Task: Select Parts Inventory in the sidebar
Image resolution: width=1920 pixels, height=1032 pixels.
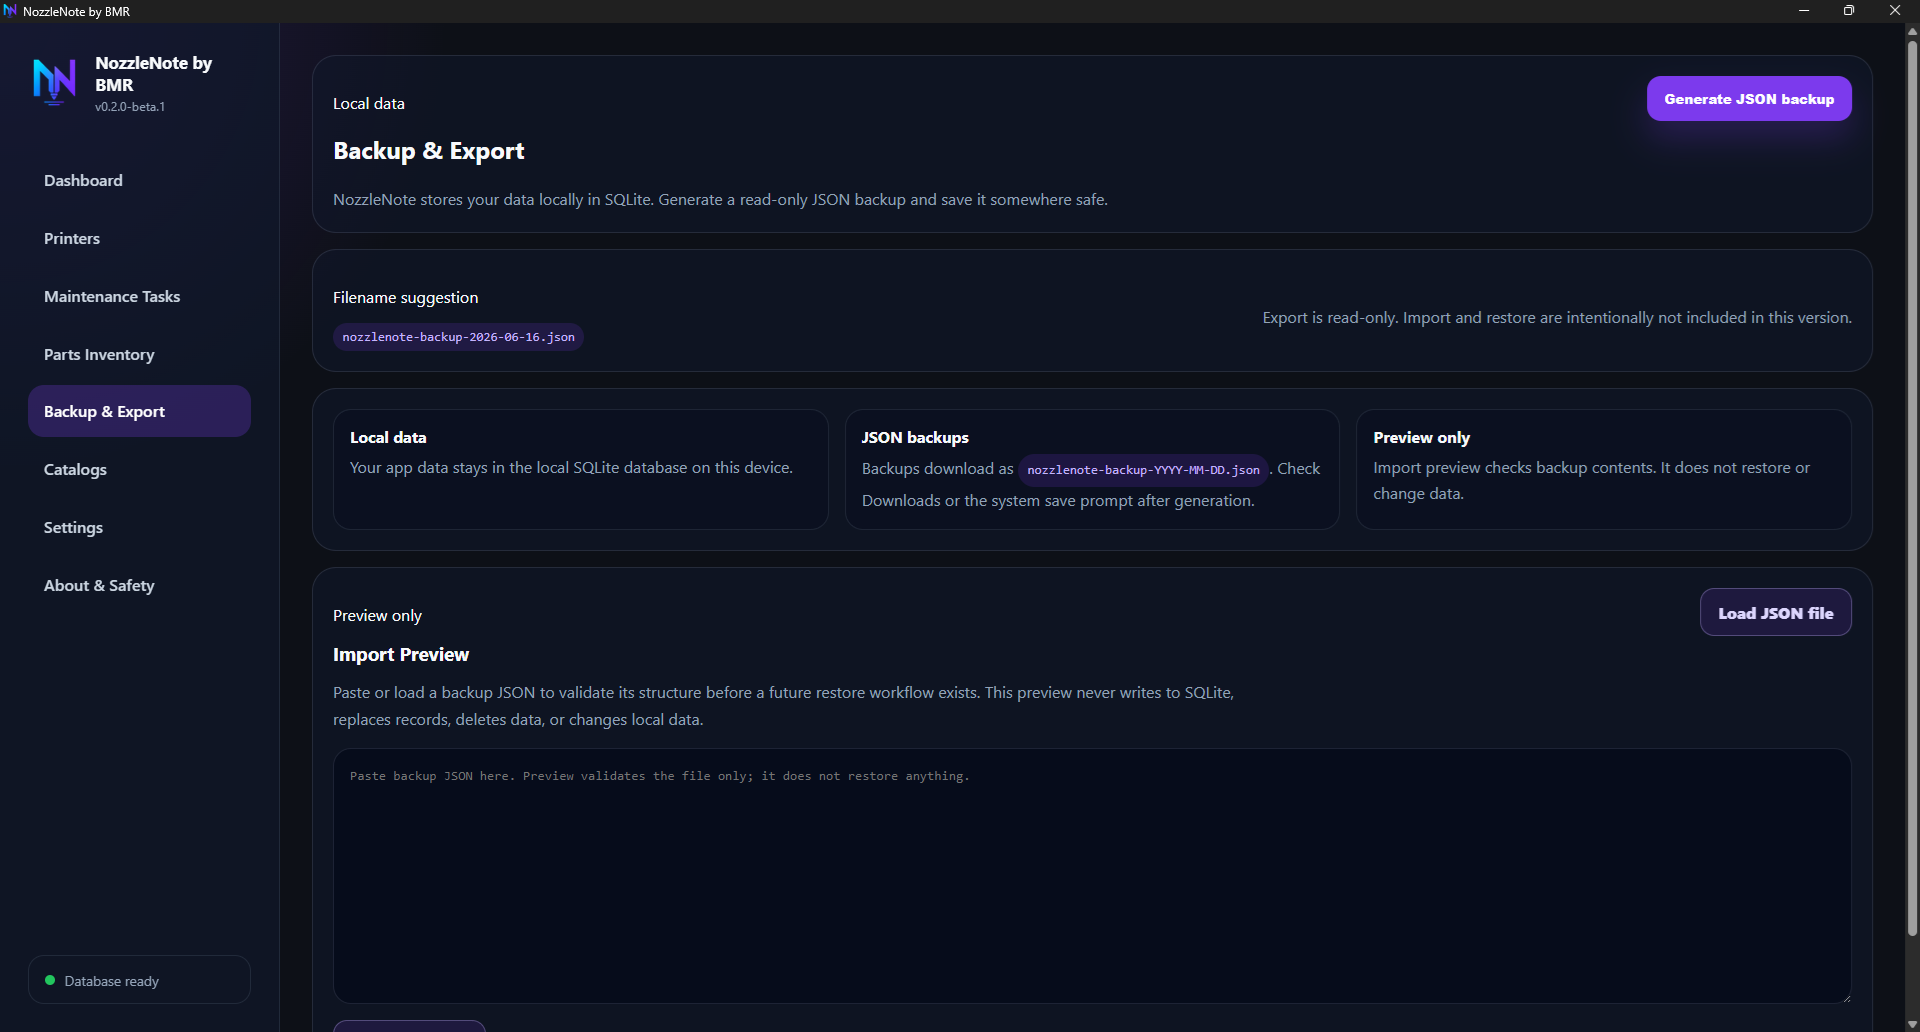Action: [139, 354]
